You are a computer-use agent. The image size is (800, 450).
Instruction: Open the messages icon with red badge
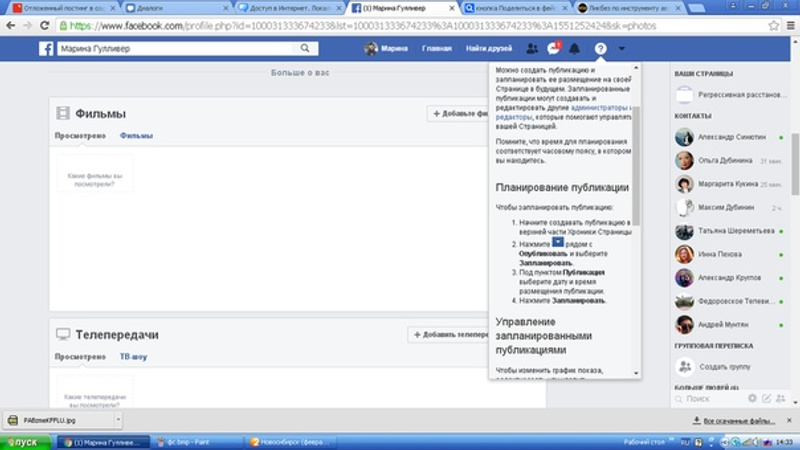click(x=554, y=48)
